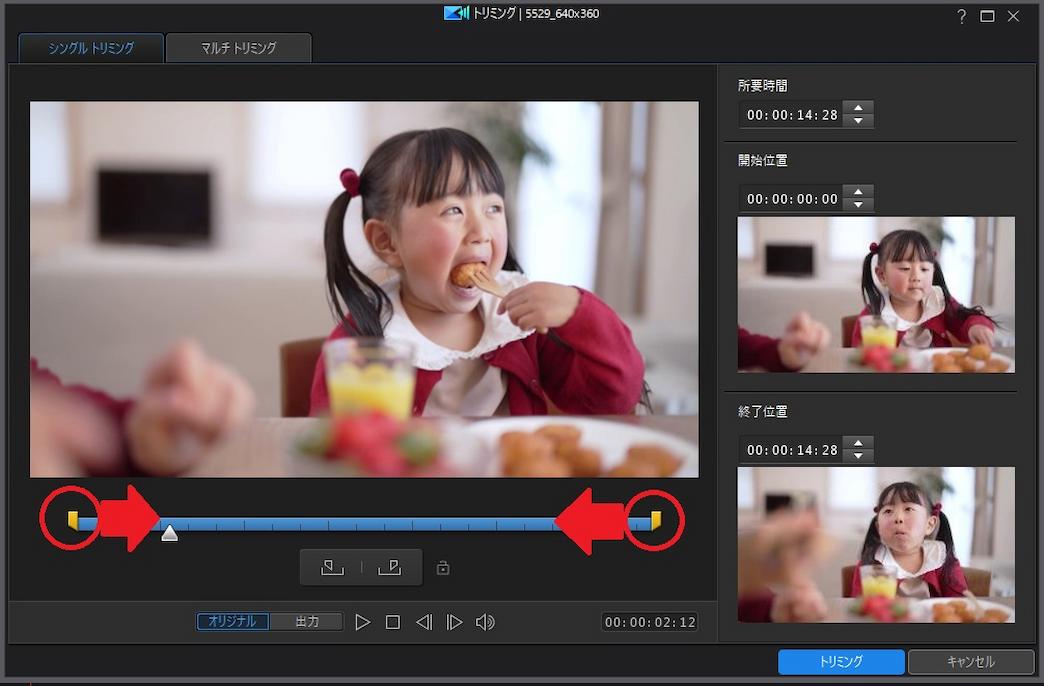This screenshot has width=1044, height=686.
Task: Stop the video playback
Action: pos(392,621)
